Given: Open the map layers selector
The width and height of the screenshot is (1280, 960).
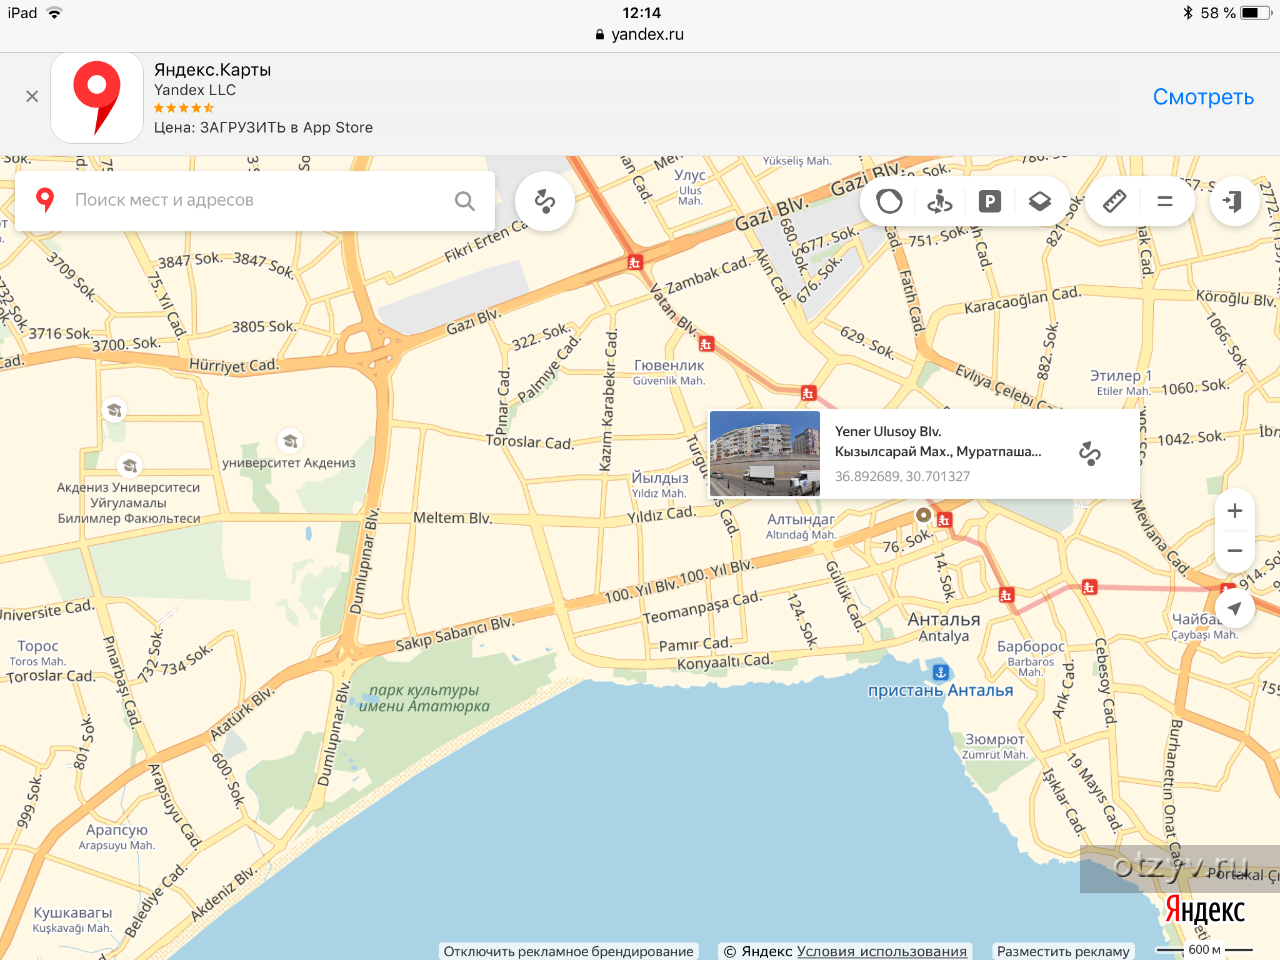Looking at the screenshot, I should (1039, 201).
